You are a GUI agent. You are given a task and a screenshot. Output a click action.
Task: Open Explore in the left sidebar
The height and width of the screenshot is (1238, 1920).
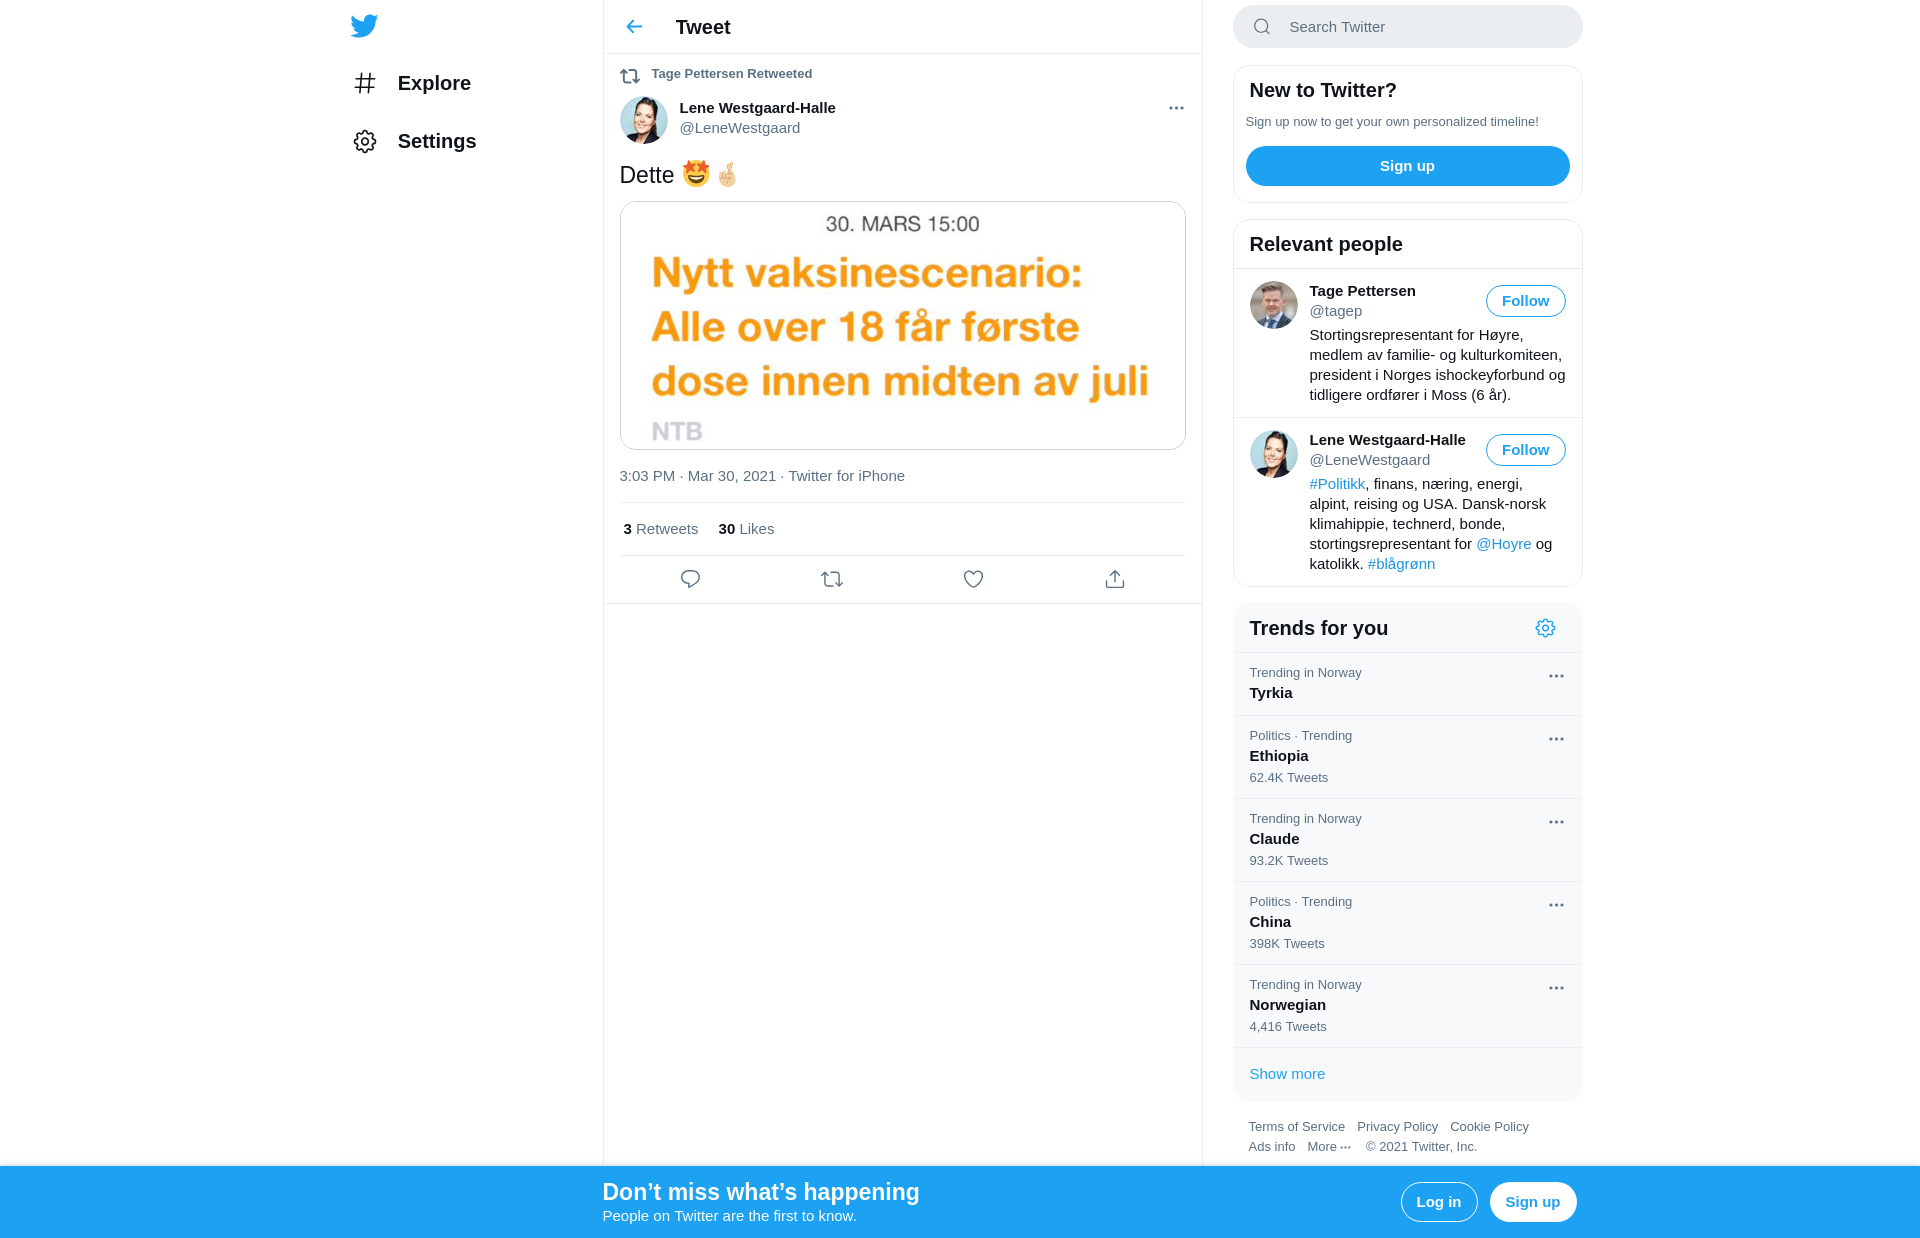coord(411,83)
